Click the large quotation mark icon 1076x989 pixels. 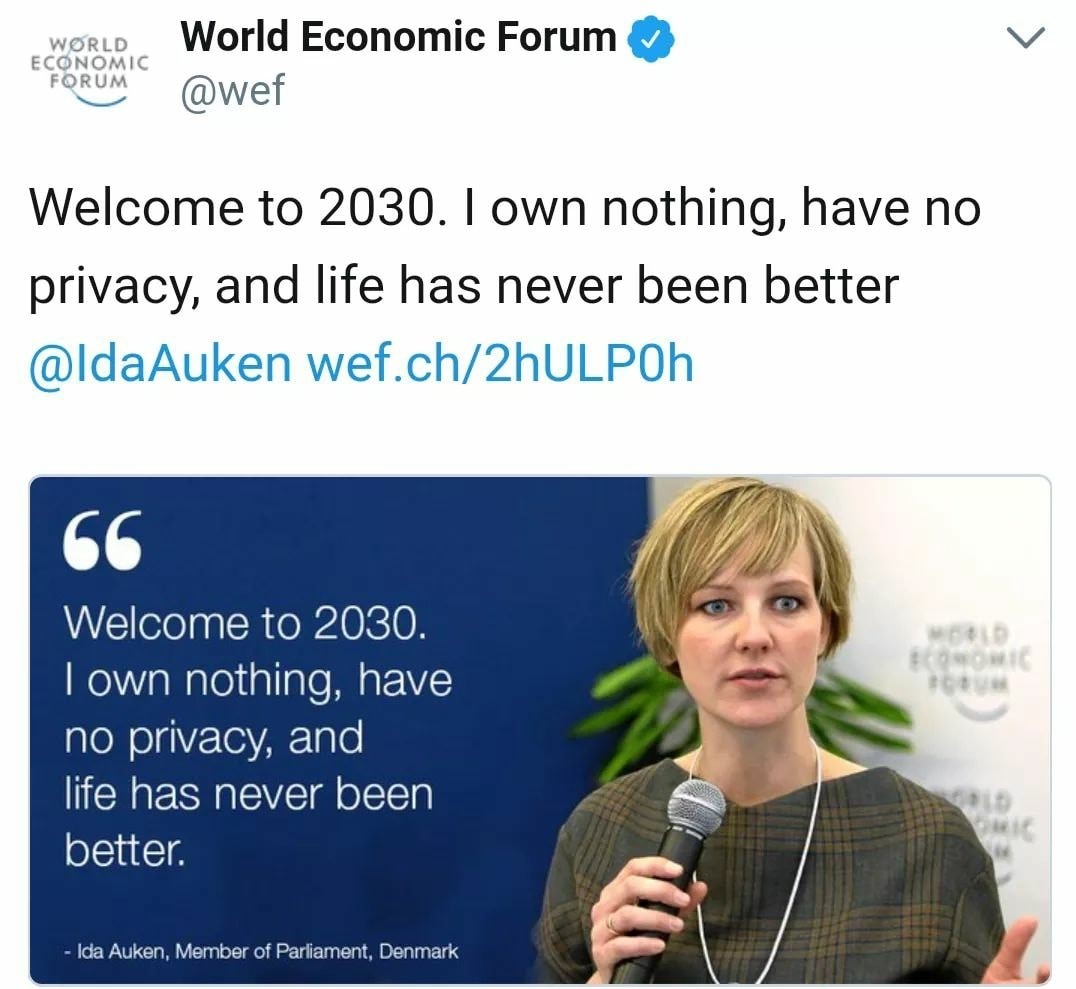click(x=102, y=542)
